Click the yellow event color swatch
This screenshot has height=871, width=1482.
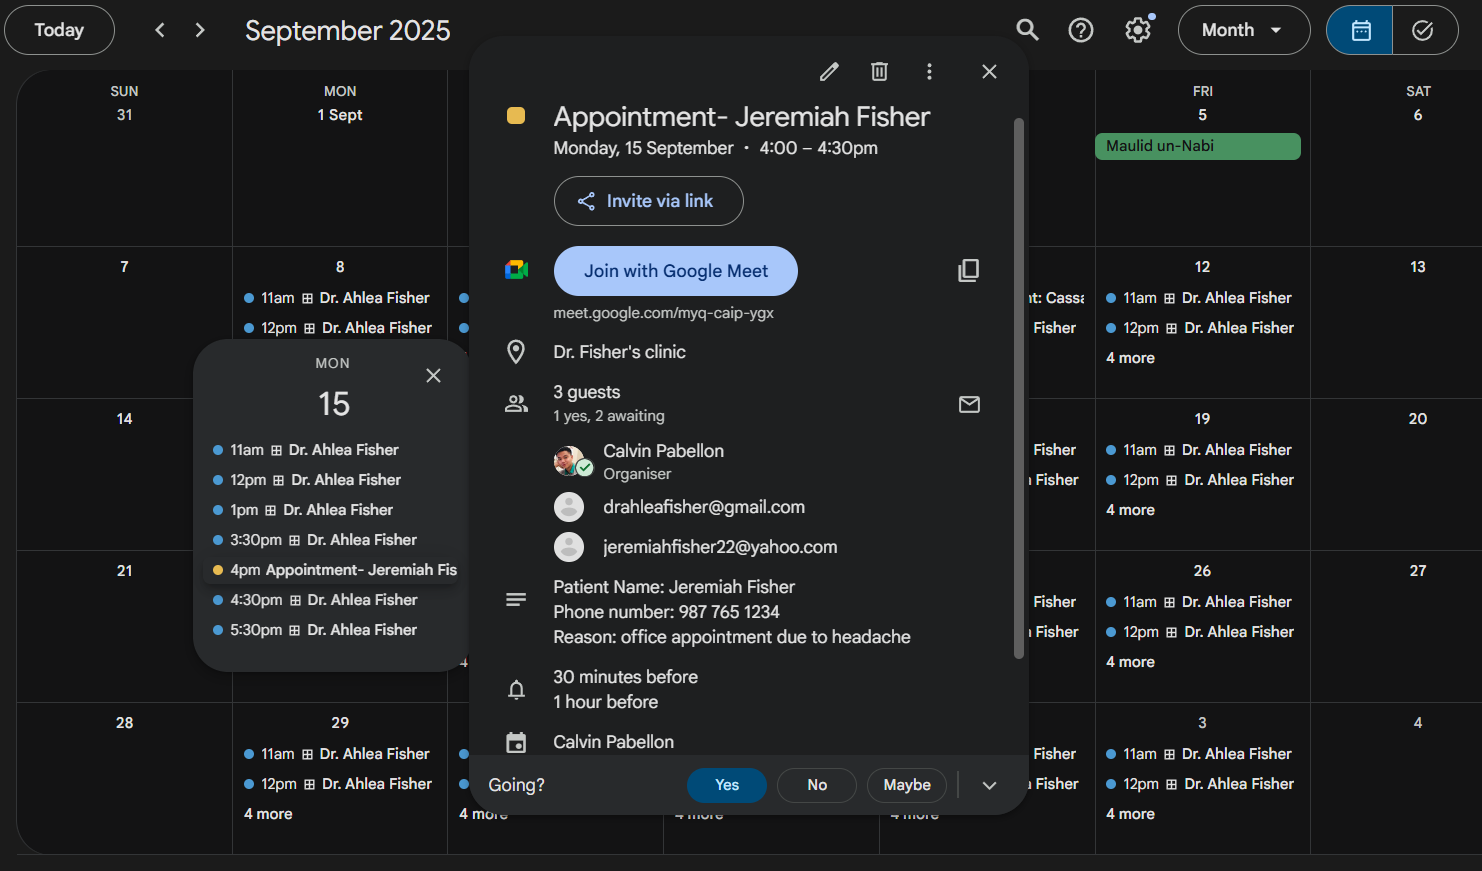pos(516,116)
